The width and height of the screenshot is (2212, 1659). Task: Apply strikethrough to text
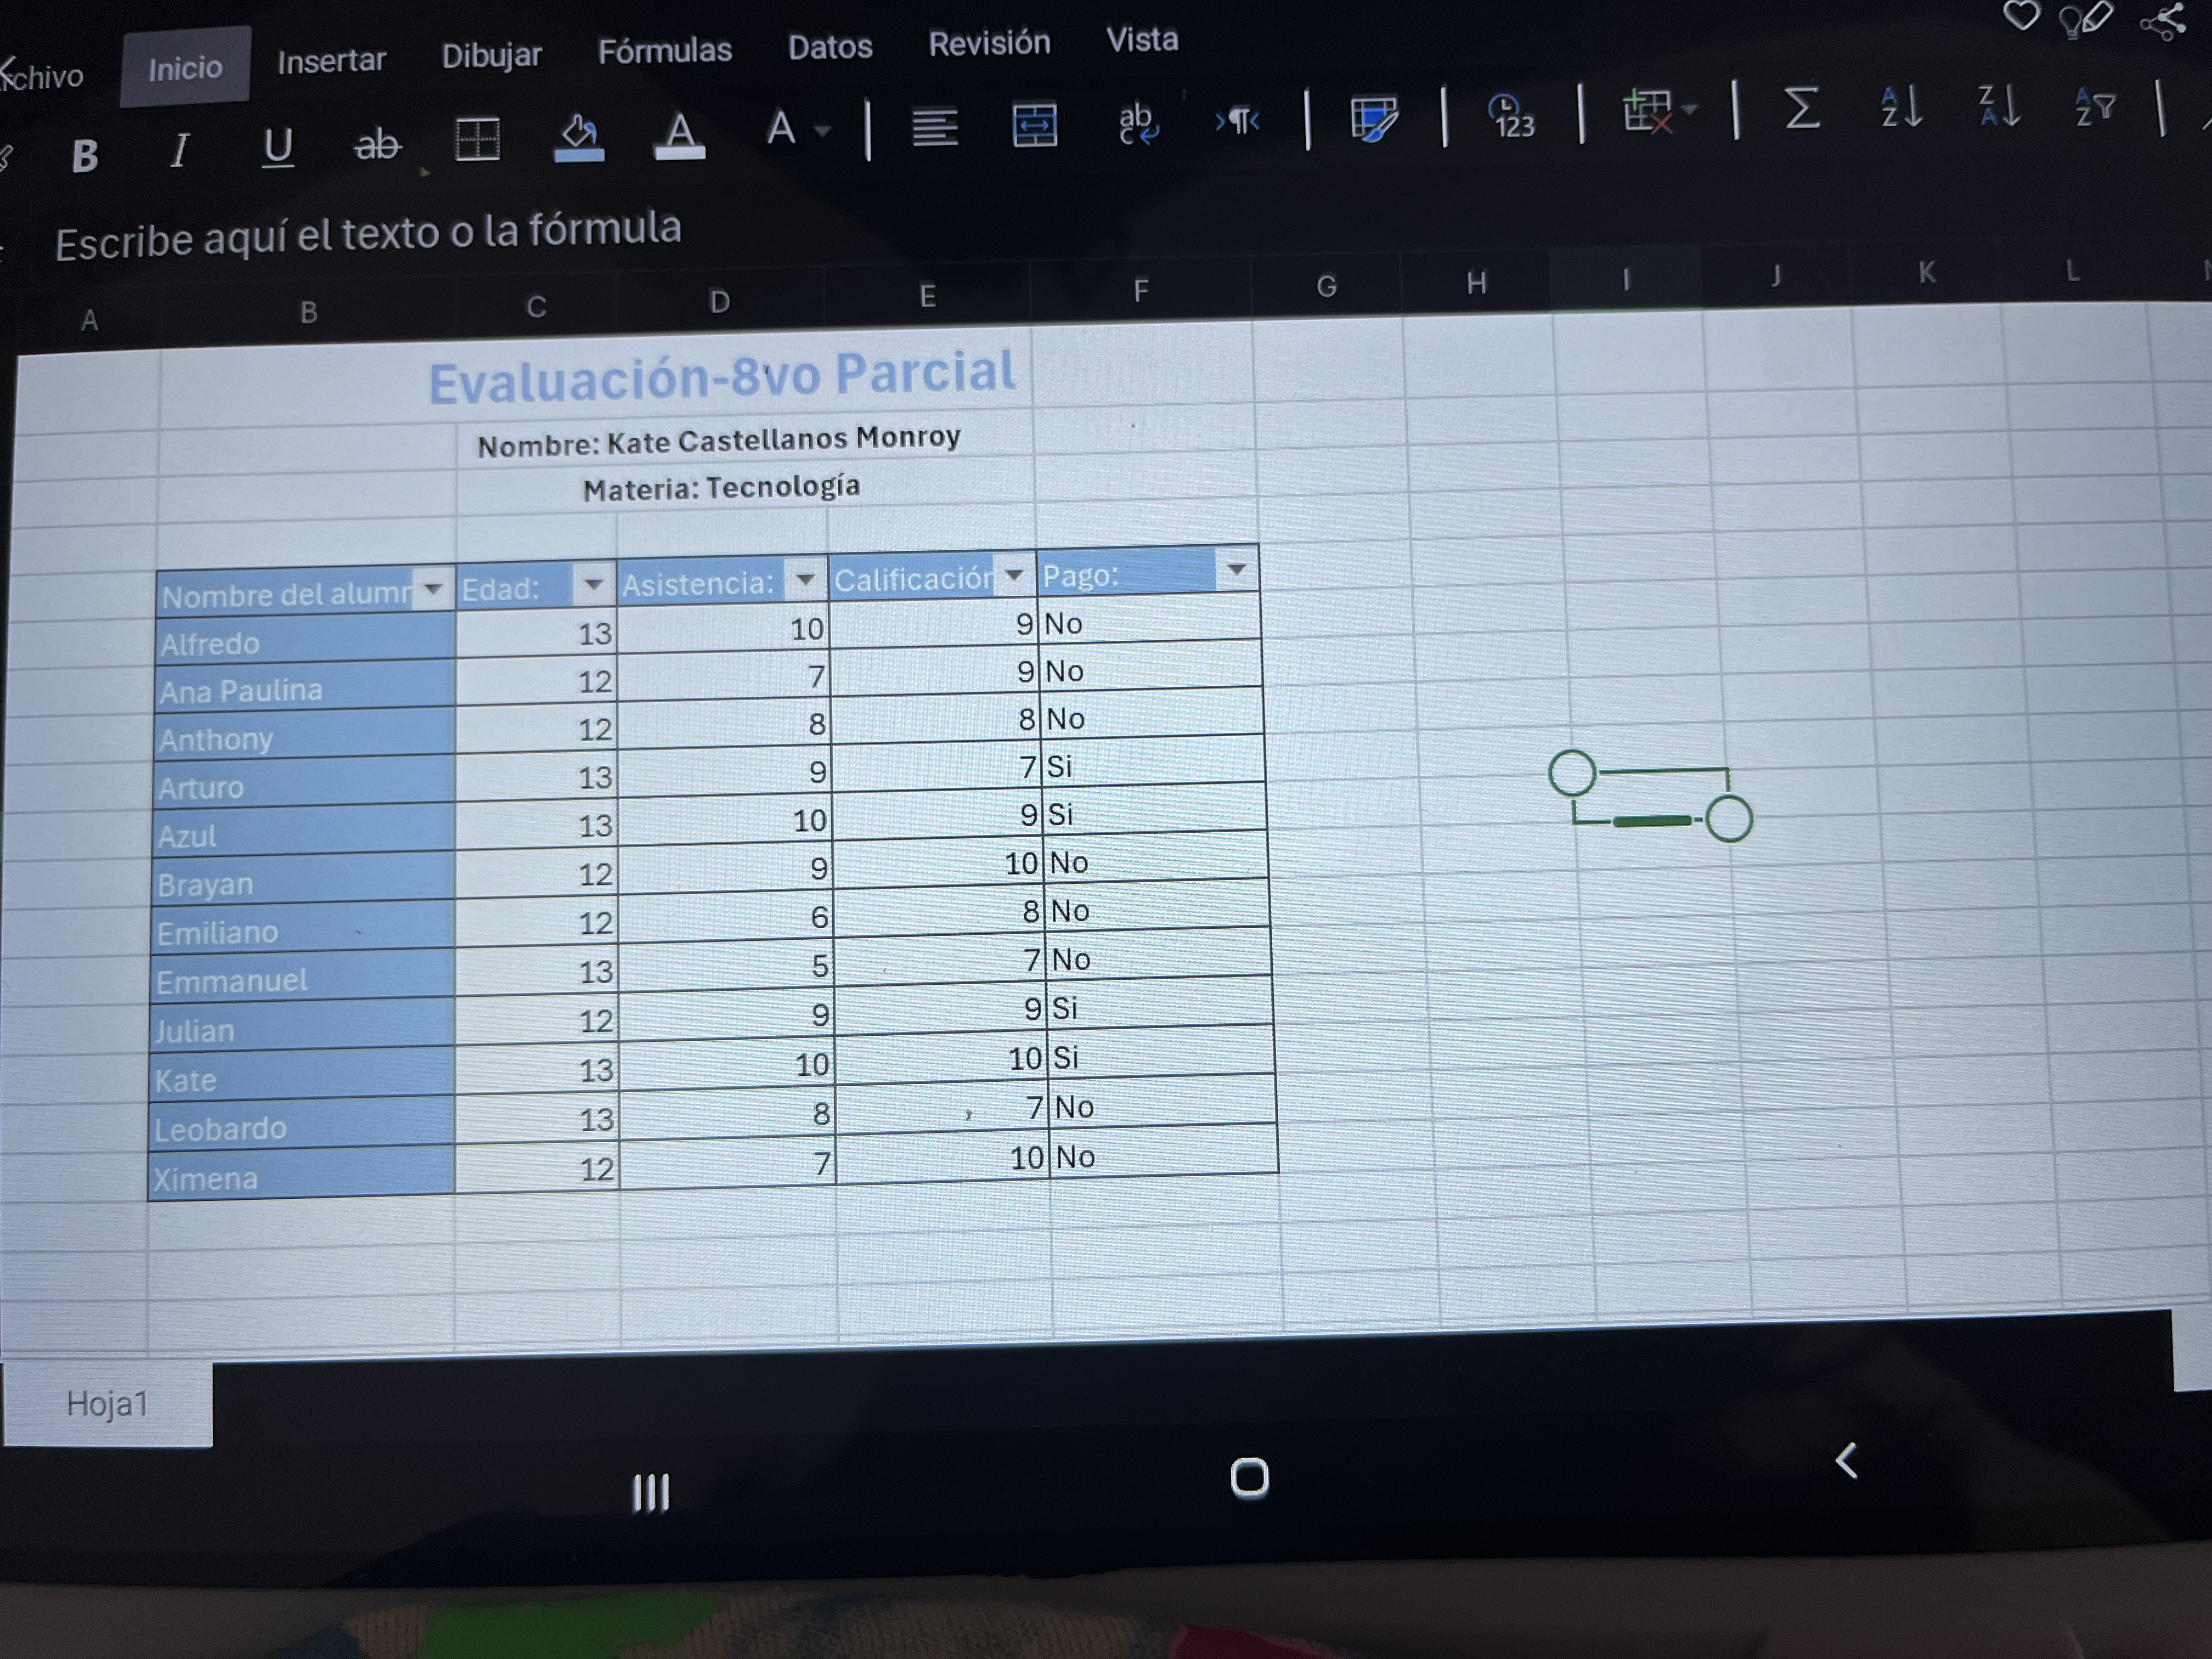click(x=377, y=145)
